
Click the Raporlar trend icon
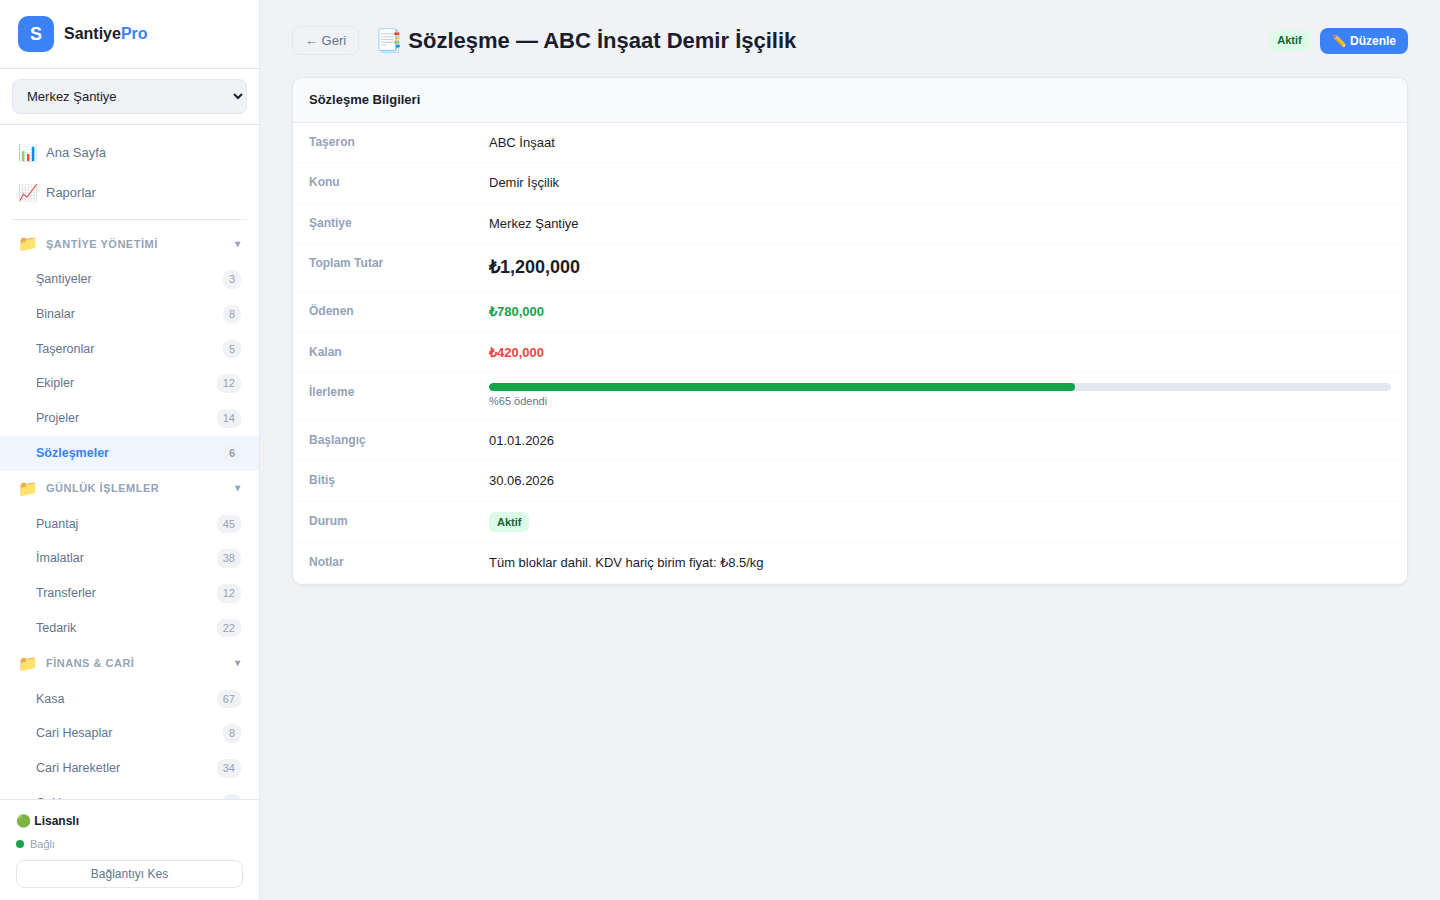click(28, 193)
